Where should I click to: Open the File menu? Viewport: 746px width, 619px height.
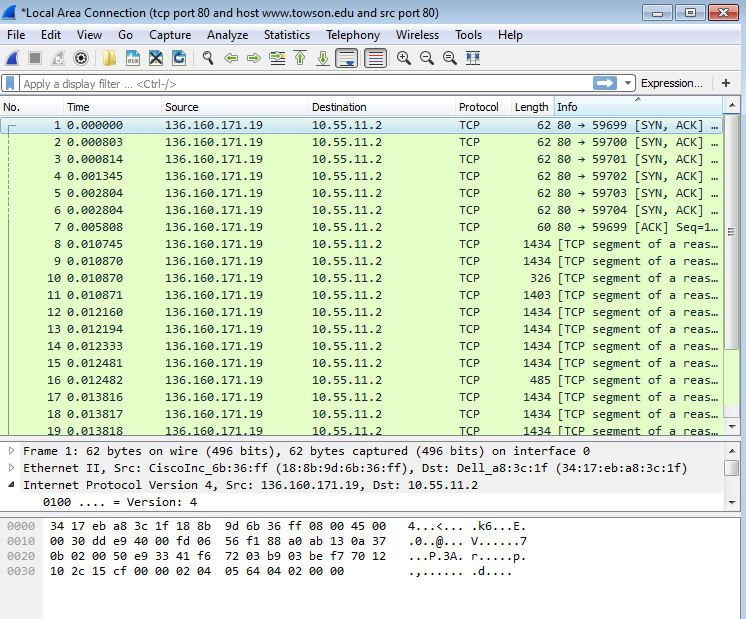(x=16, y=35)
